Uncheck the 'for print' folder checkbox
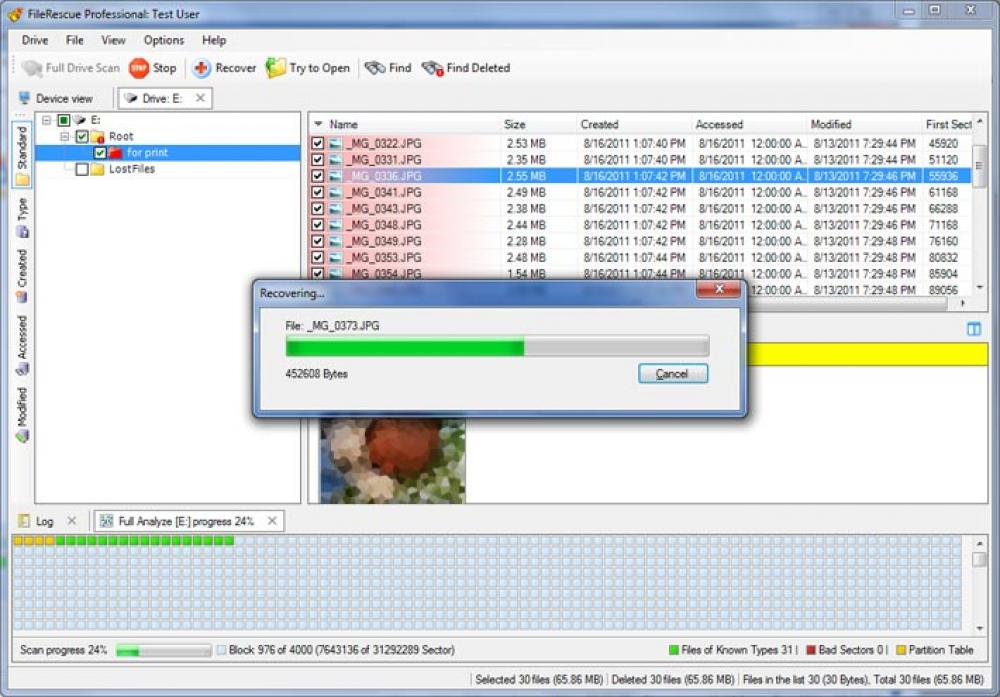The height and width of the screenshot is (697, 1000). tap(100, 153)
